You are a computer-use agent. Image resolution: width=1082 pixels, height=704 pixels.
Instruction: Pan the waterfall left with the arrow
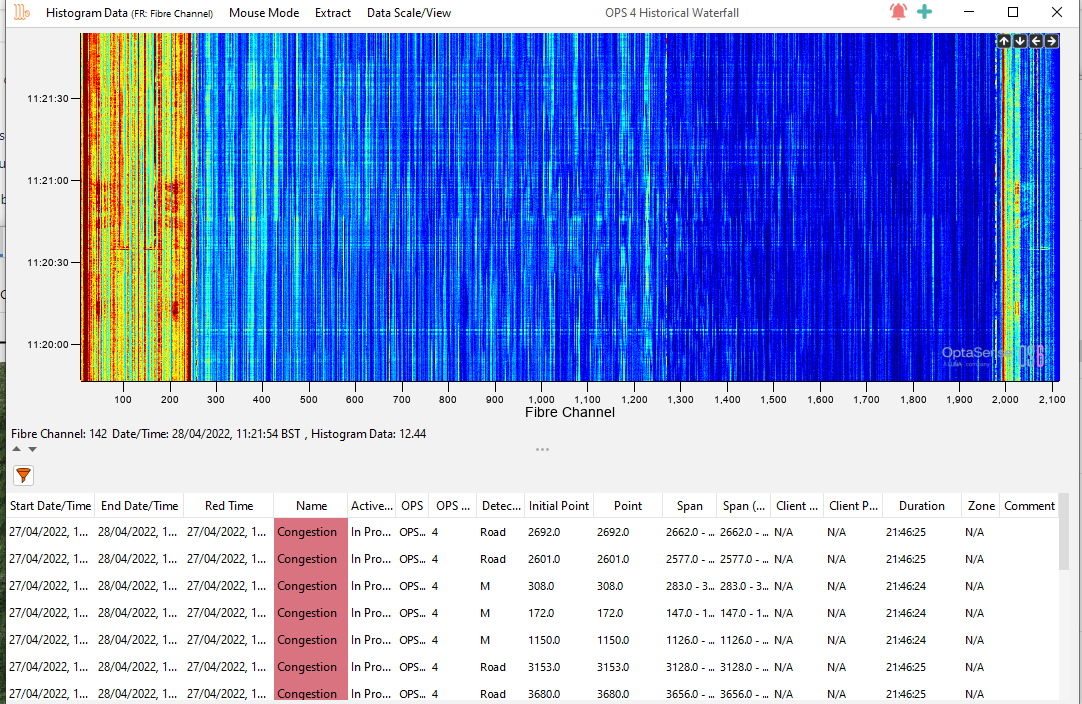coord(1036,41)
